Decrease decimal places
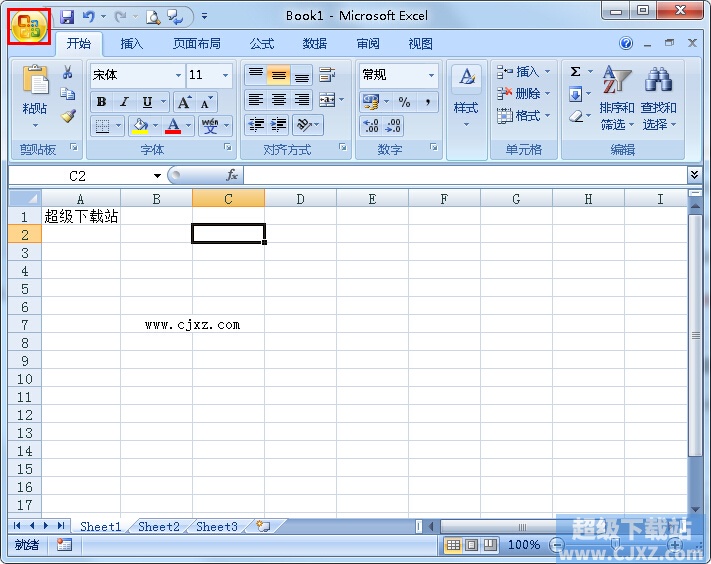711x564 pixels. coord(393,125)
